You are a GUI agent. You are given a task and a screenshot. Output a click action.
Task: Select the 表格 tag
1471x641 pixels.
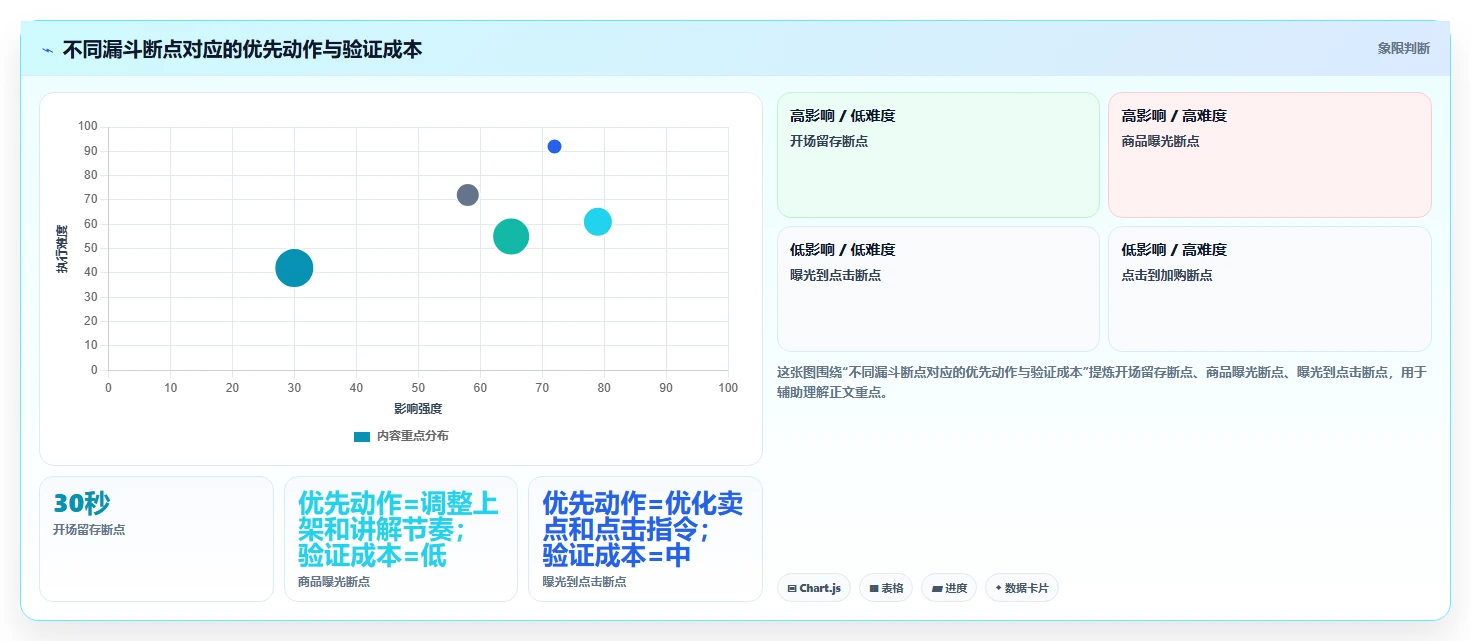click(886, 588)
